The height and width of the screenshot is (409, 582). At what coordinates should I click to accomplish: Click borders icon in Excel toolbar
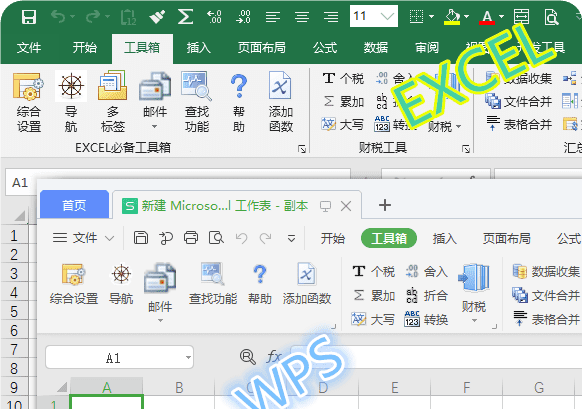click(416, 16)
